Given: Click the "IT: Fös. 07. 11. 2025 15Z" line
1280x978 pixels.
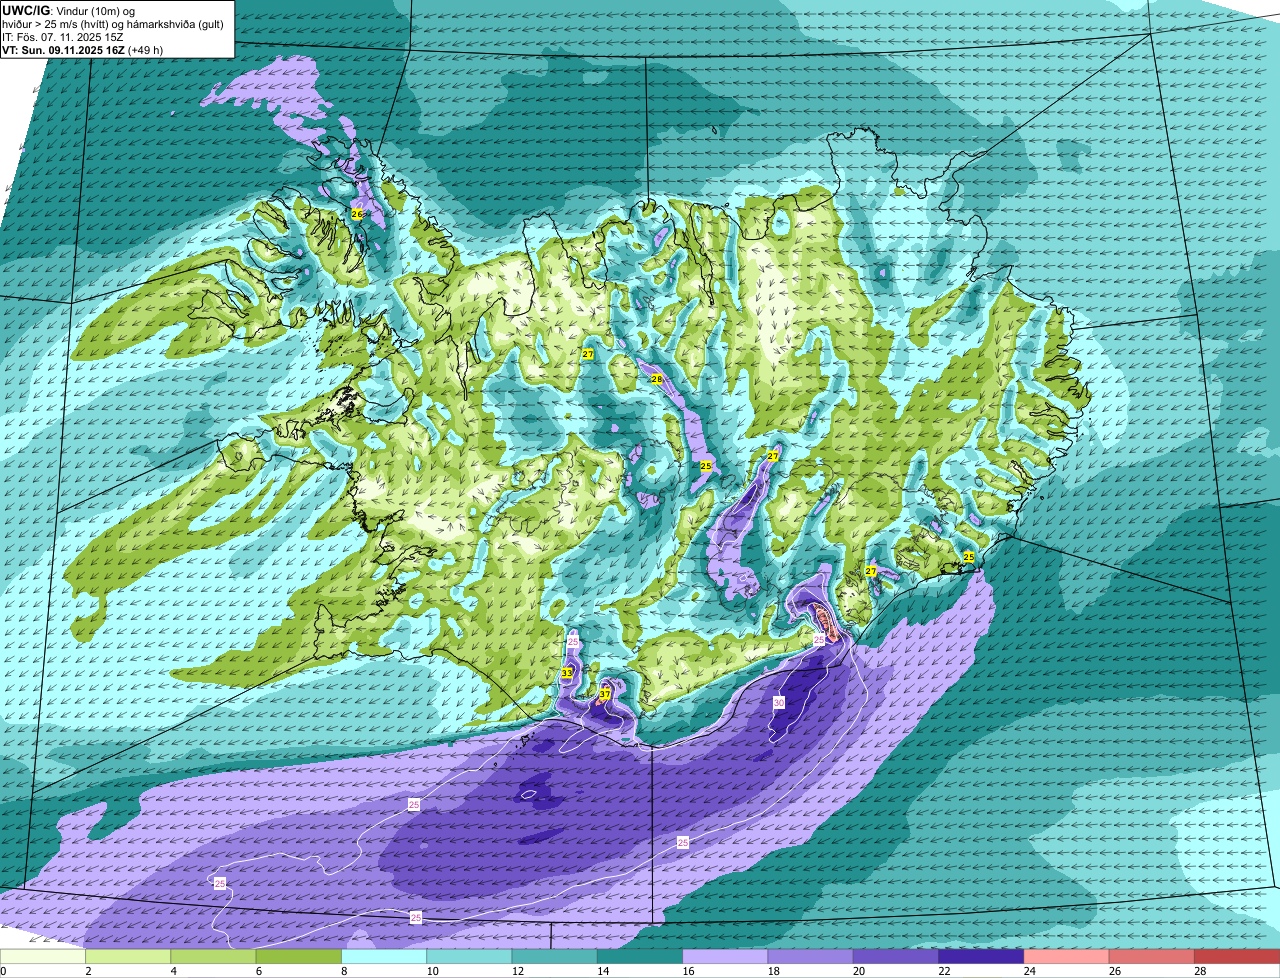Looking at the screenshot, I should coord(63,37).
